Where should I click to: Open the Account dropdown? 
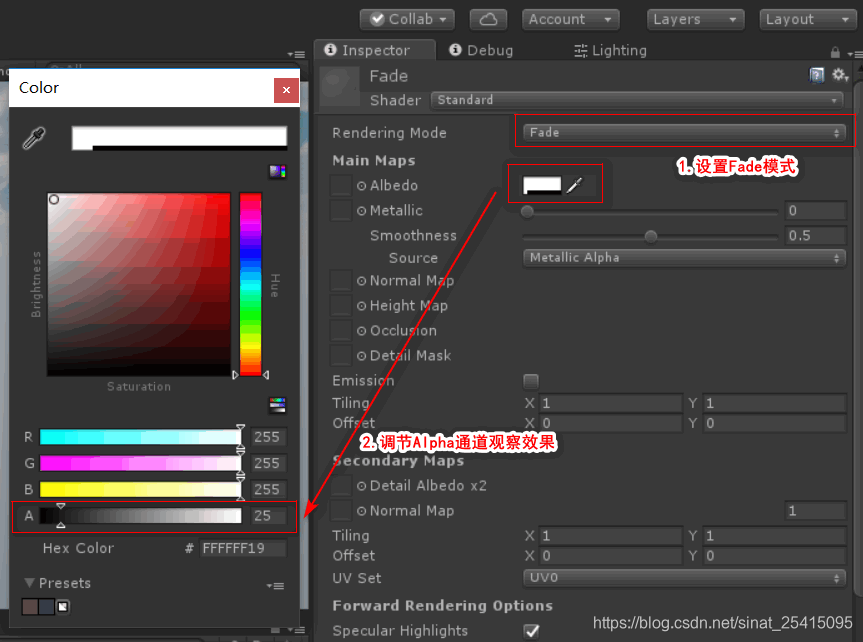(x=570, y=19)
